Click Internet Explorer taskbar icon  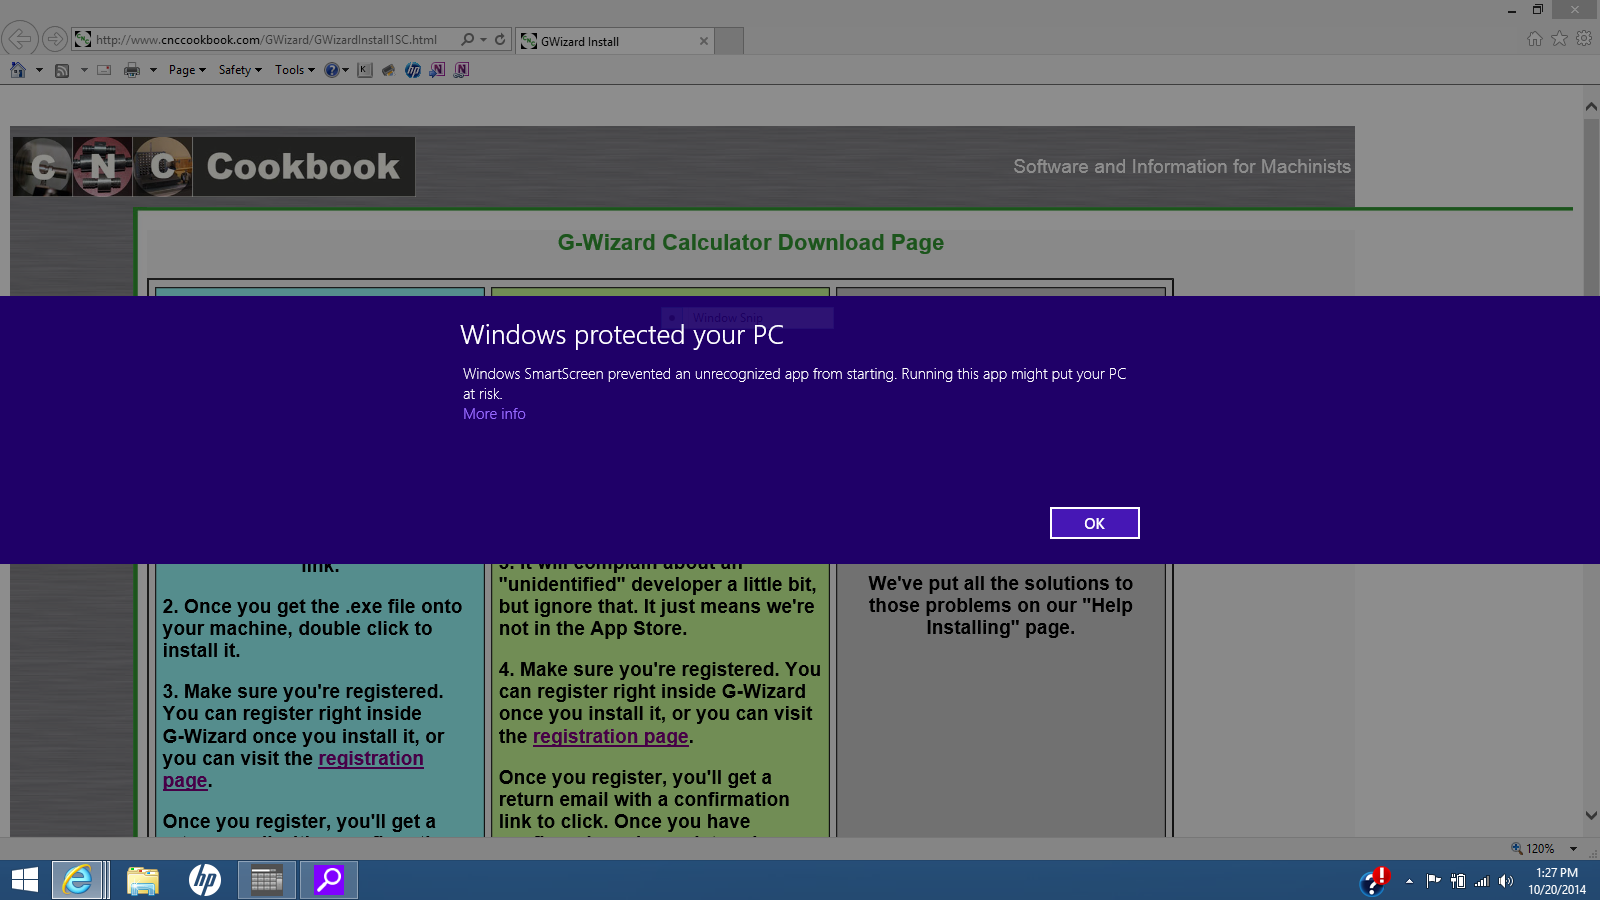click(x=78, y=880)
